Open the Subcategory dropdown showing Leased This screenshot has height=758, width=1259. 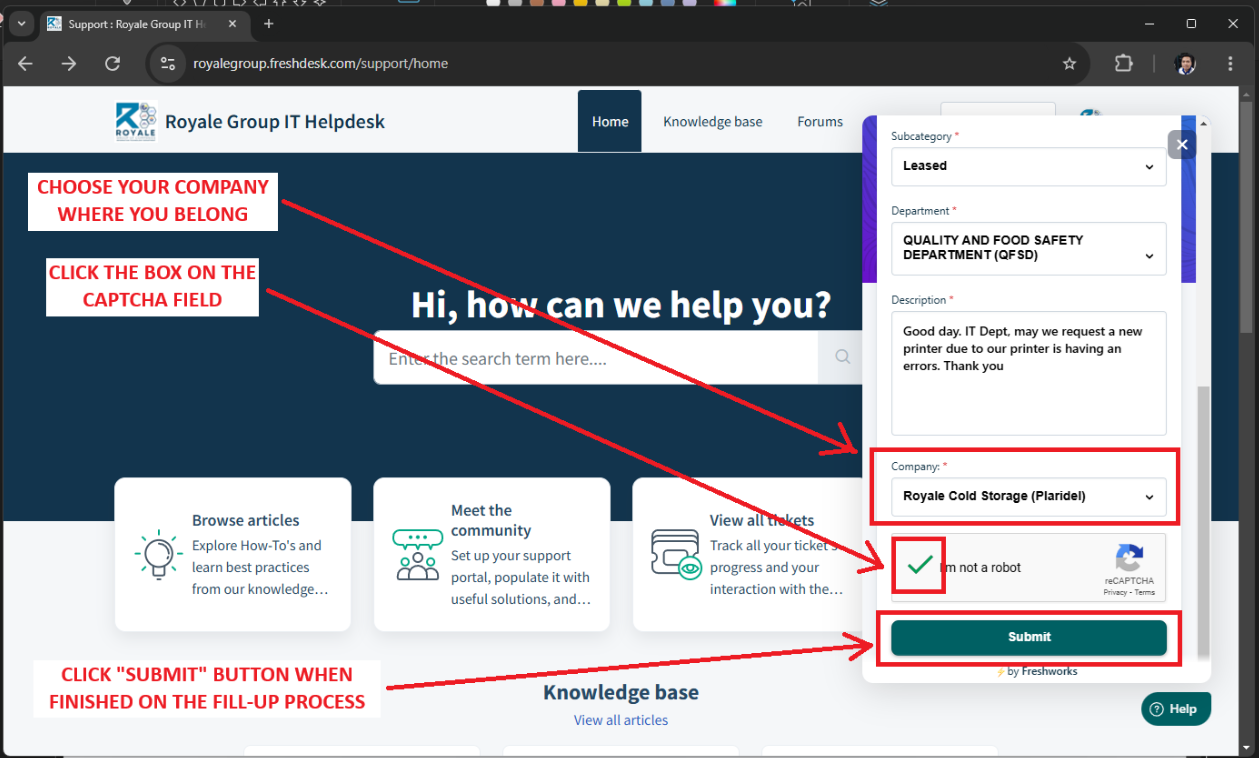(x=1029, y=166)
